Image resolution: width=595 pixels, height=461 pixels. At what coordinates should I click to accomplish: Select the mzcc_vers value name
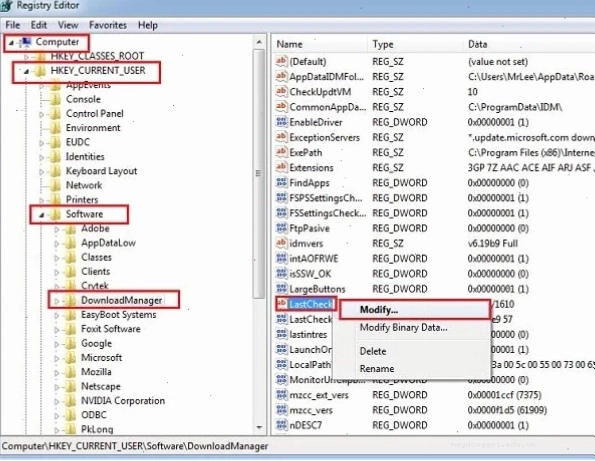point(311,411)
